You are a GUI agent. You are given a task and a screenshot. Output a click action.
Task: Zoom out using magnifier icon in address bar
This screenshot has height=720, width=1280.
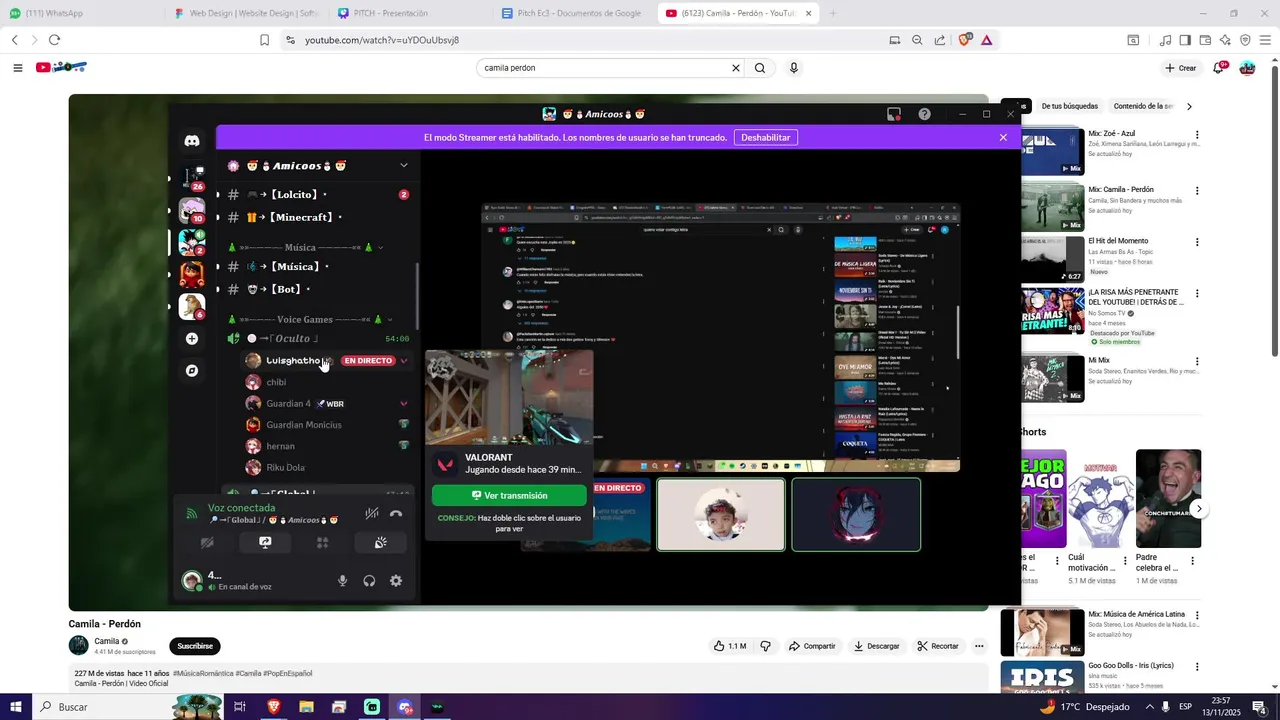tap(917, 40)
